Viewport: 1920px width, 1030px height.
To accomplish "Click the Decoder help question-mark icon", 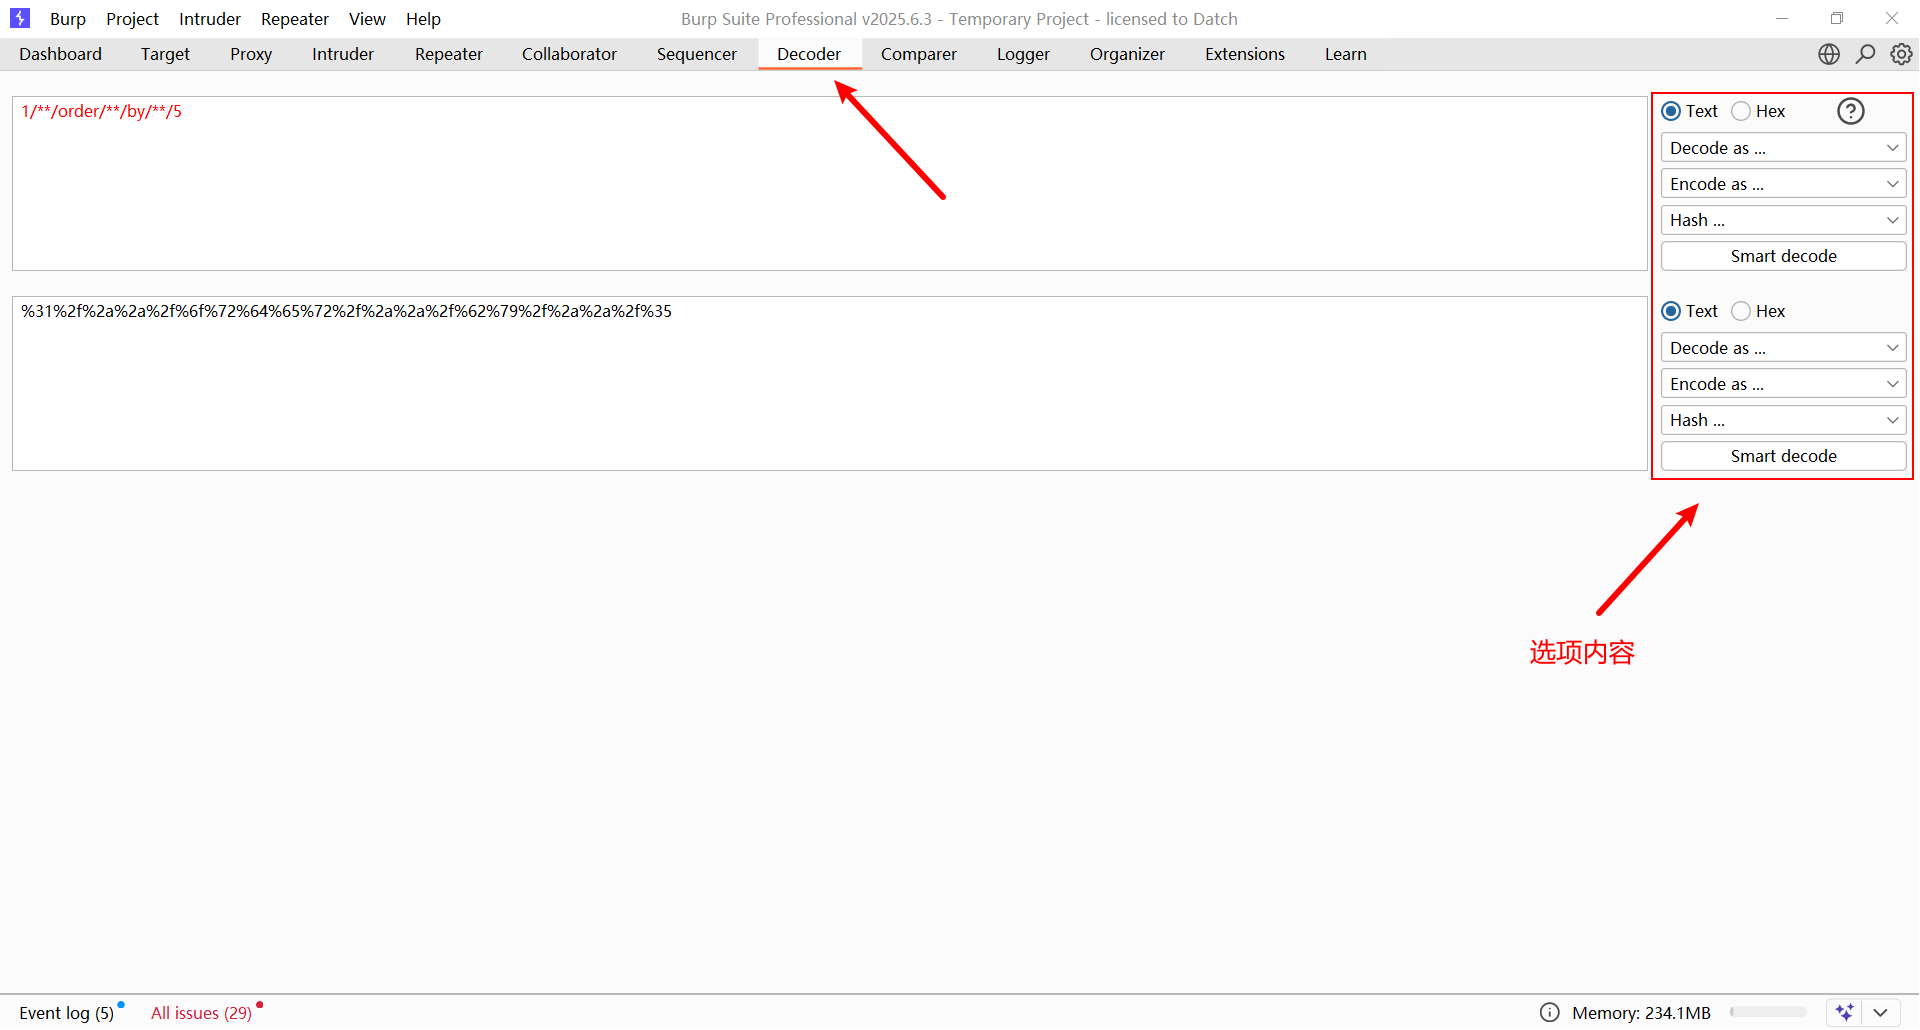I will tap(1851, 111).
